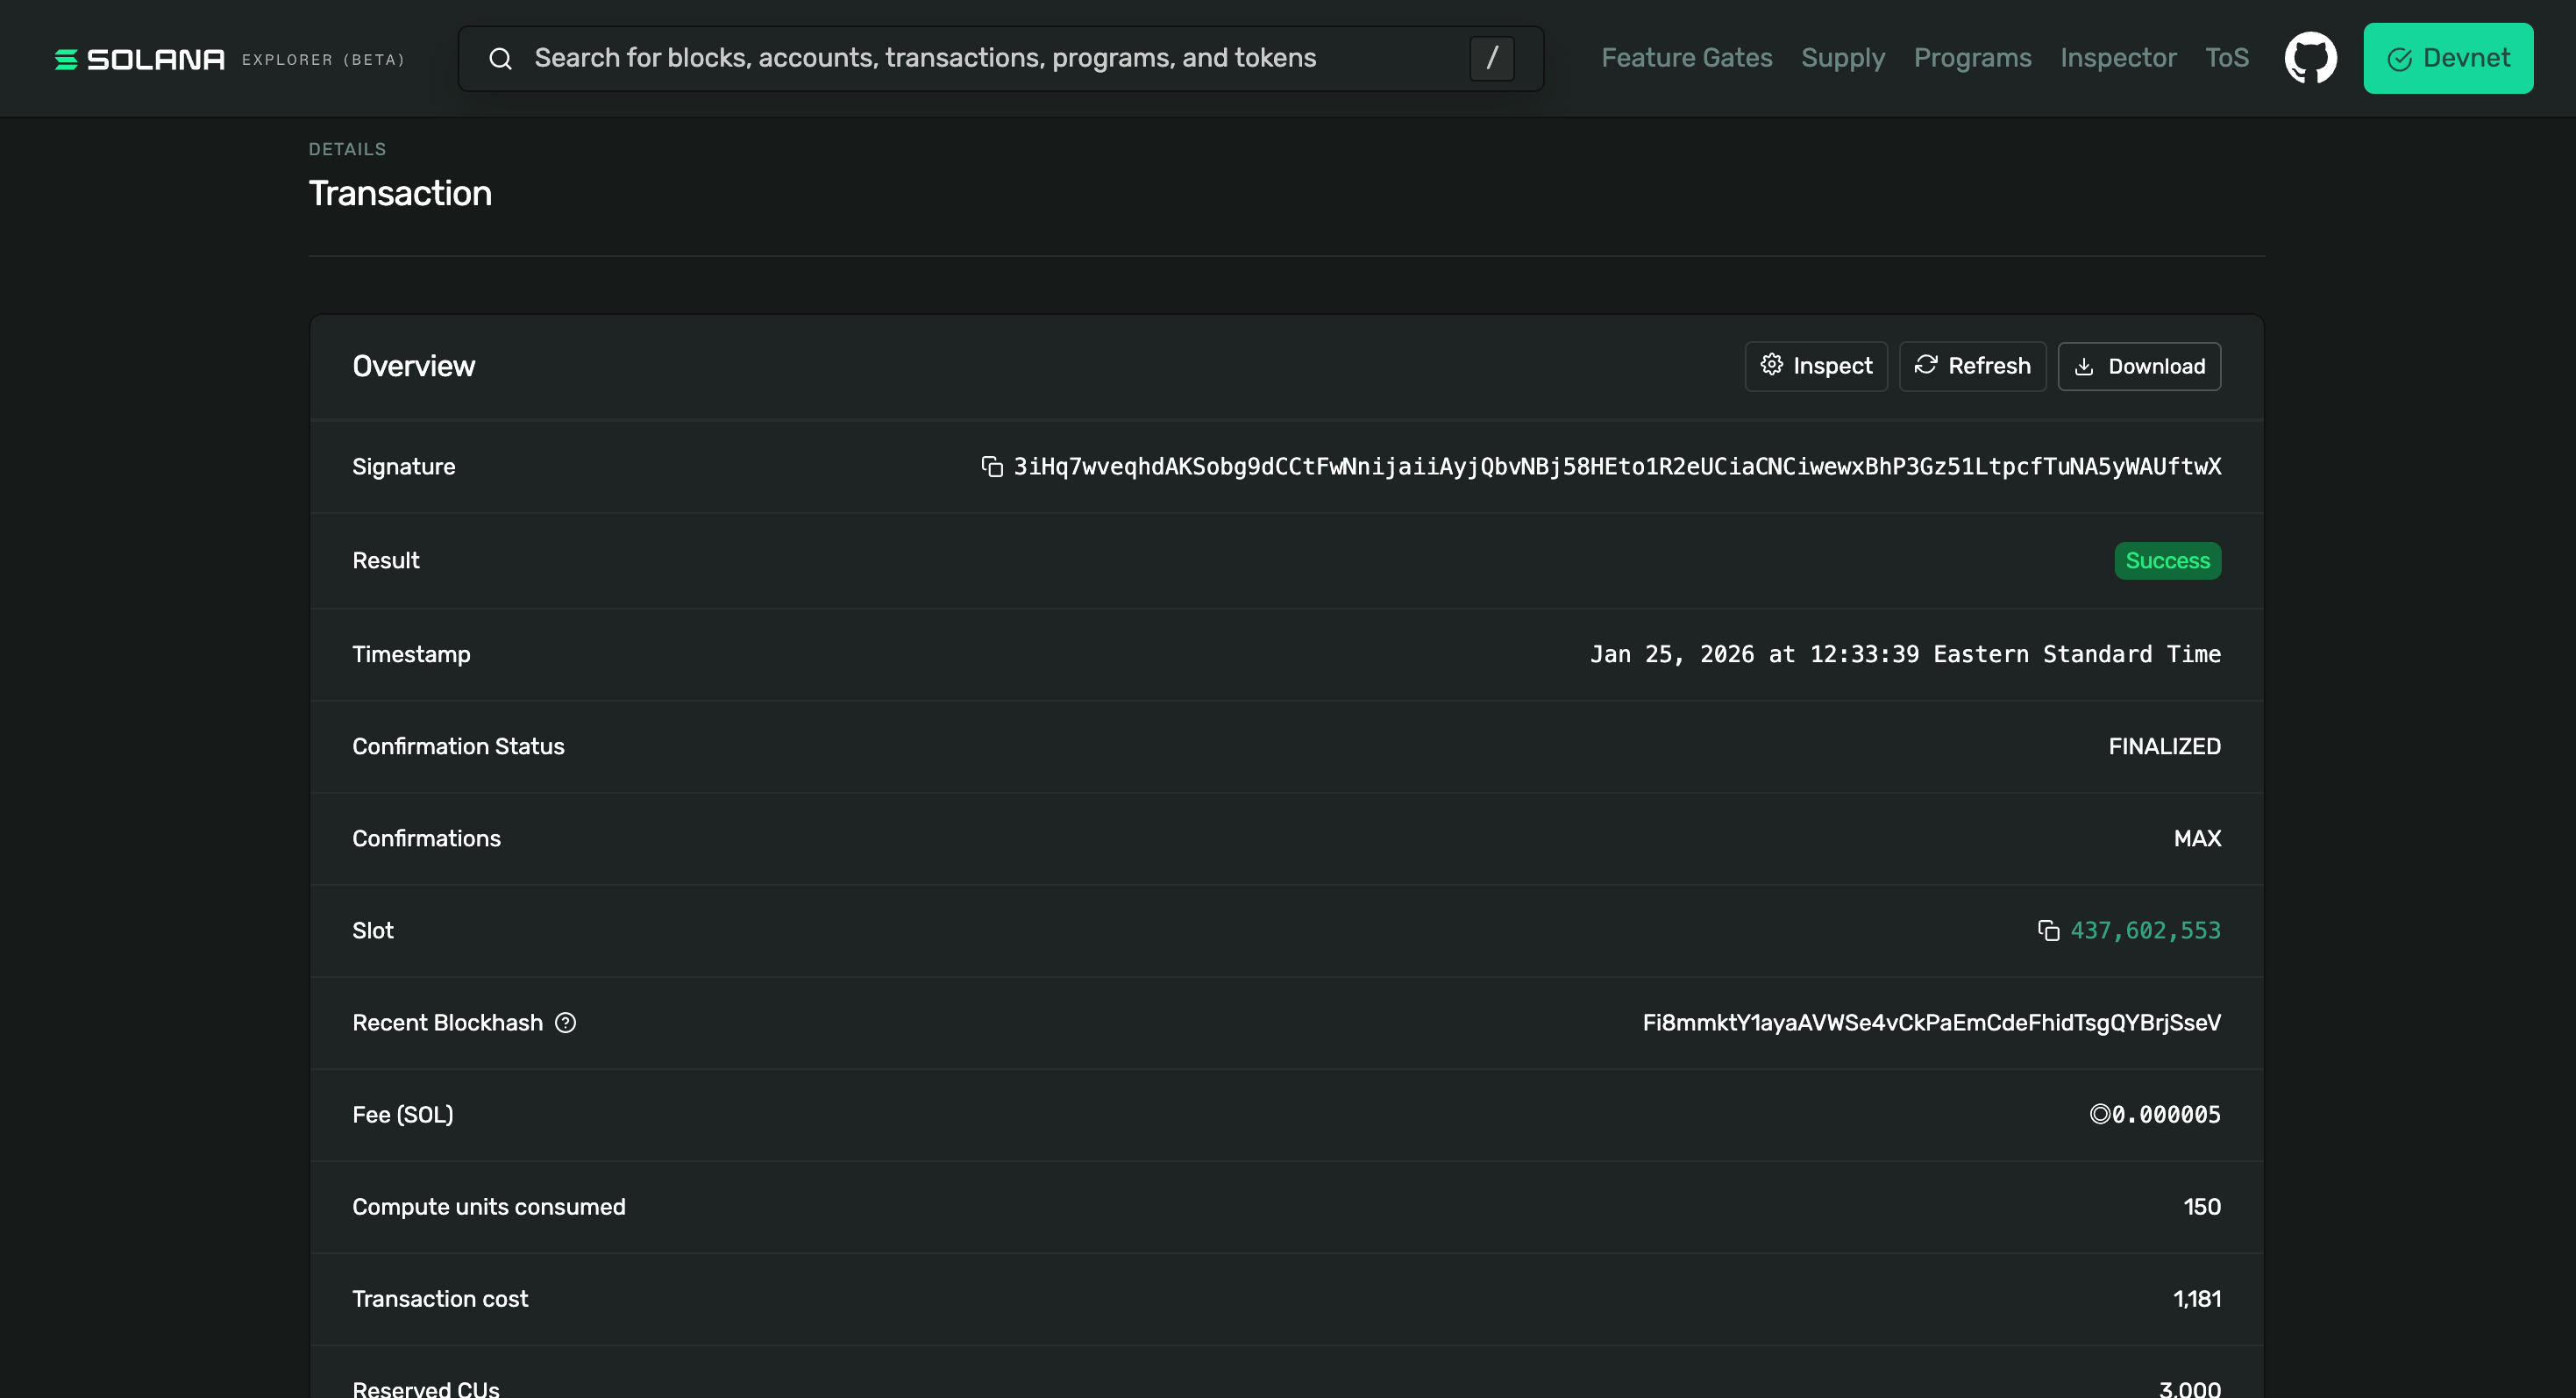Open the ToS link in the header
The width and height of the screenshot is (2576, 1398).
2227,58
